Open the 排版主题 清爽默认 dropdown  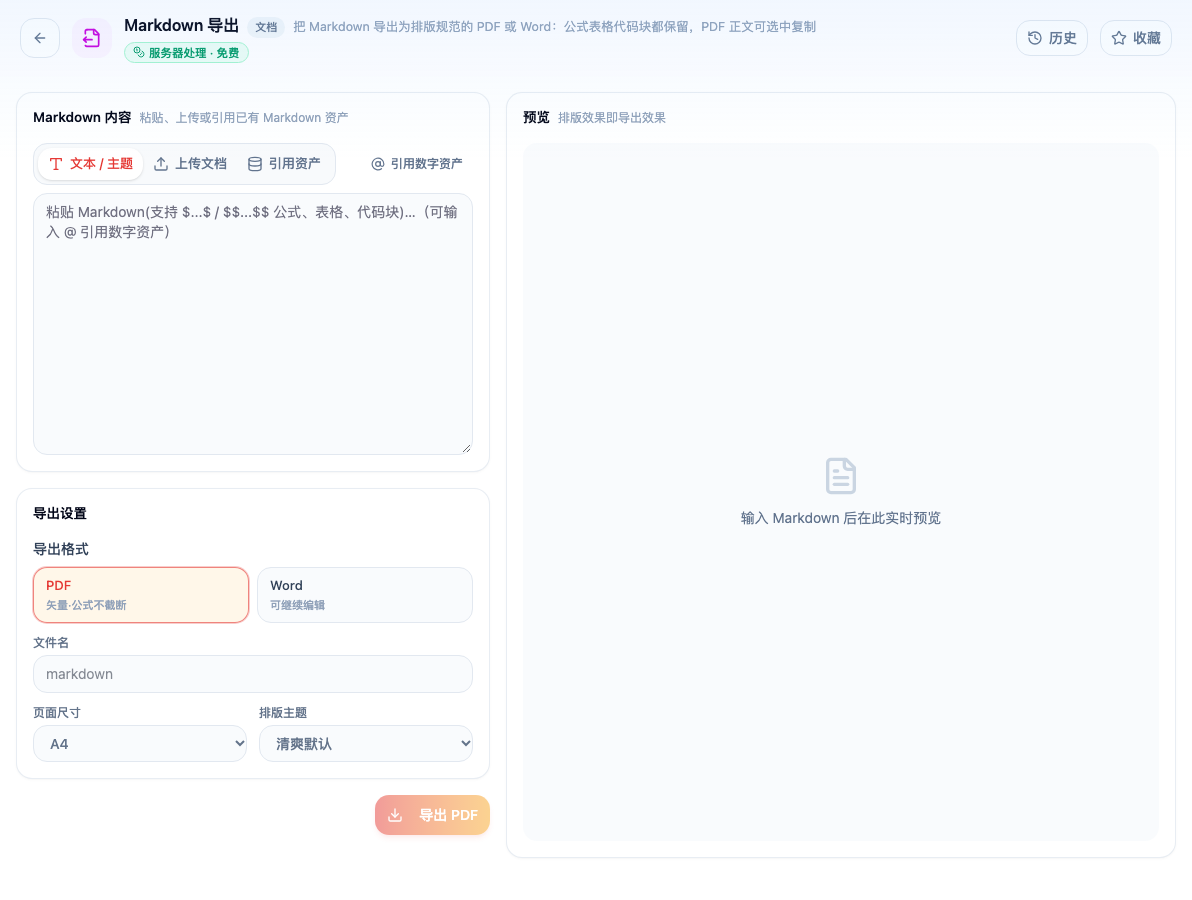(x=366, y=743)
